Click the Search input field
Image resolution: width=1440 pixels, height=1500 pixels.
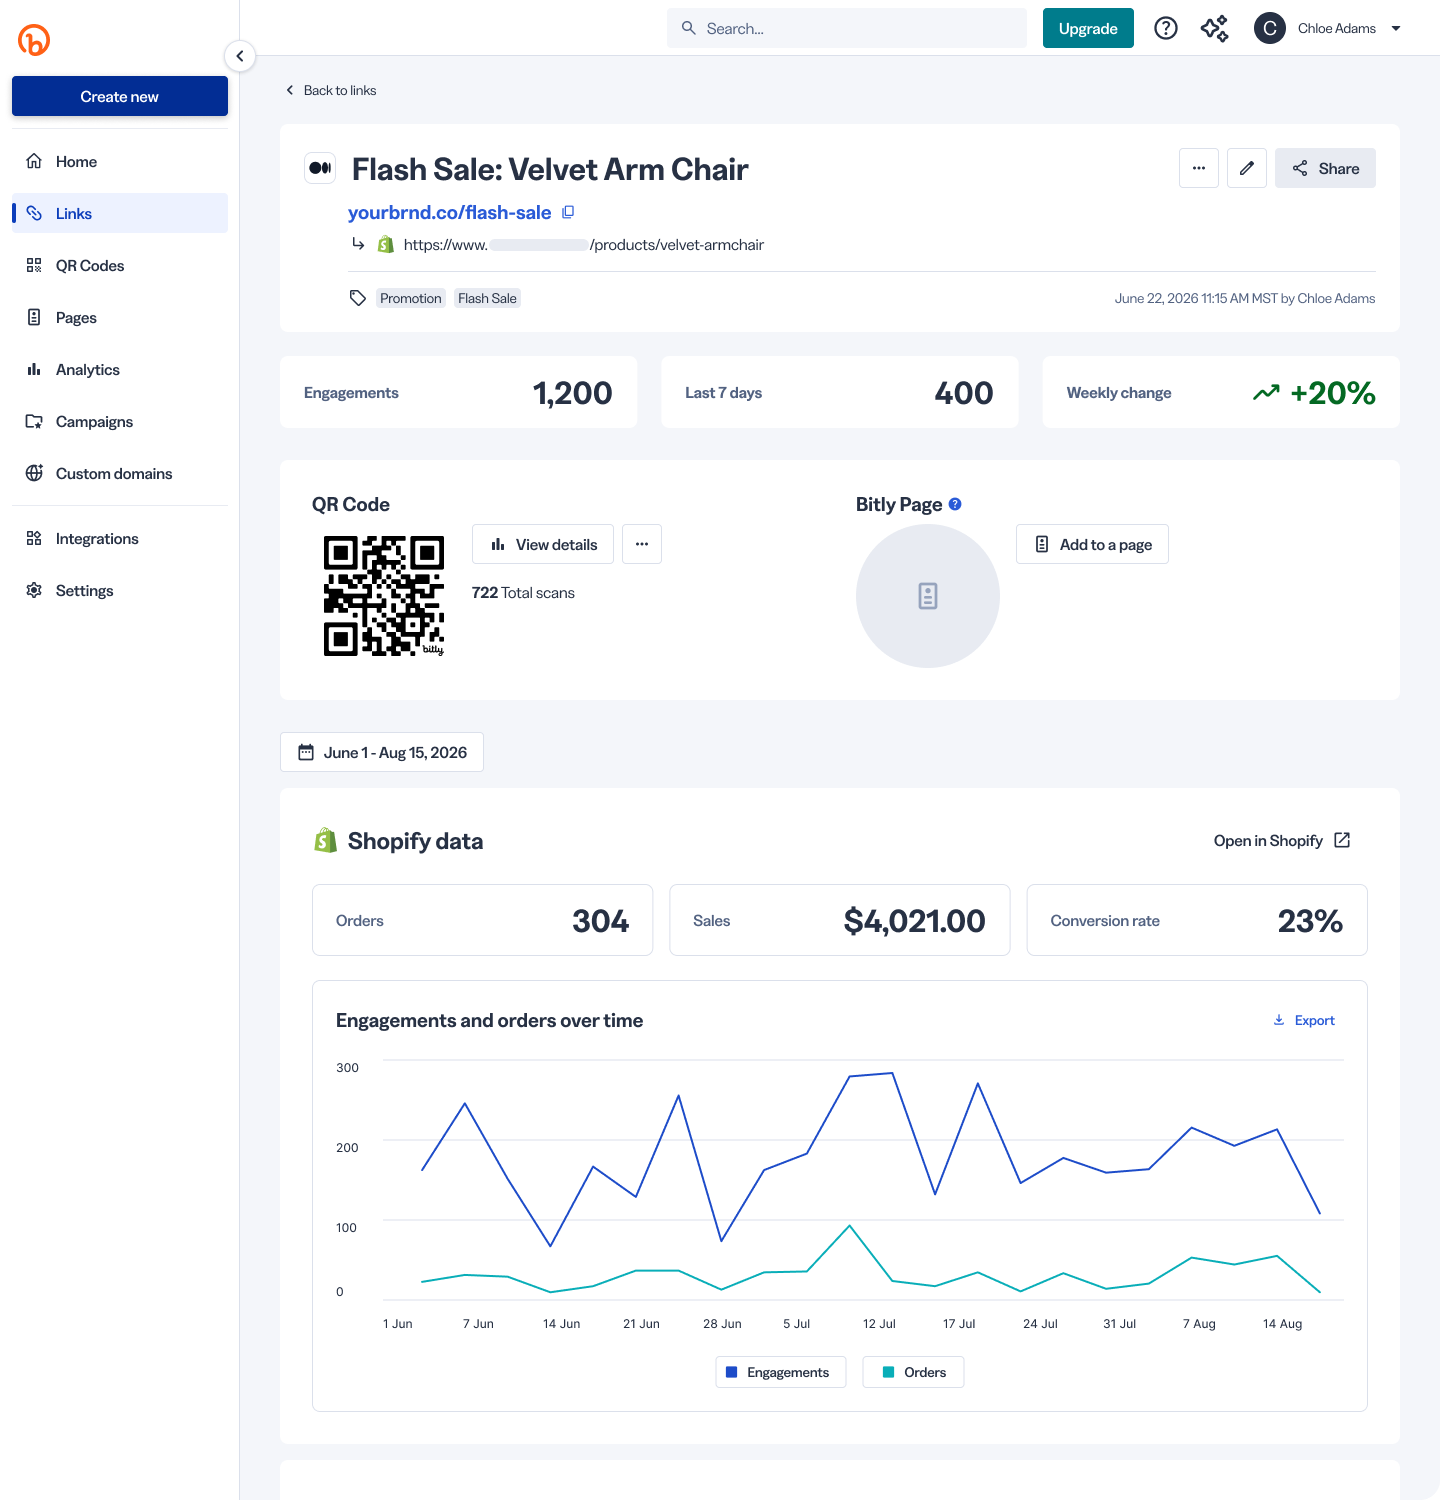[x=847, y=28]
